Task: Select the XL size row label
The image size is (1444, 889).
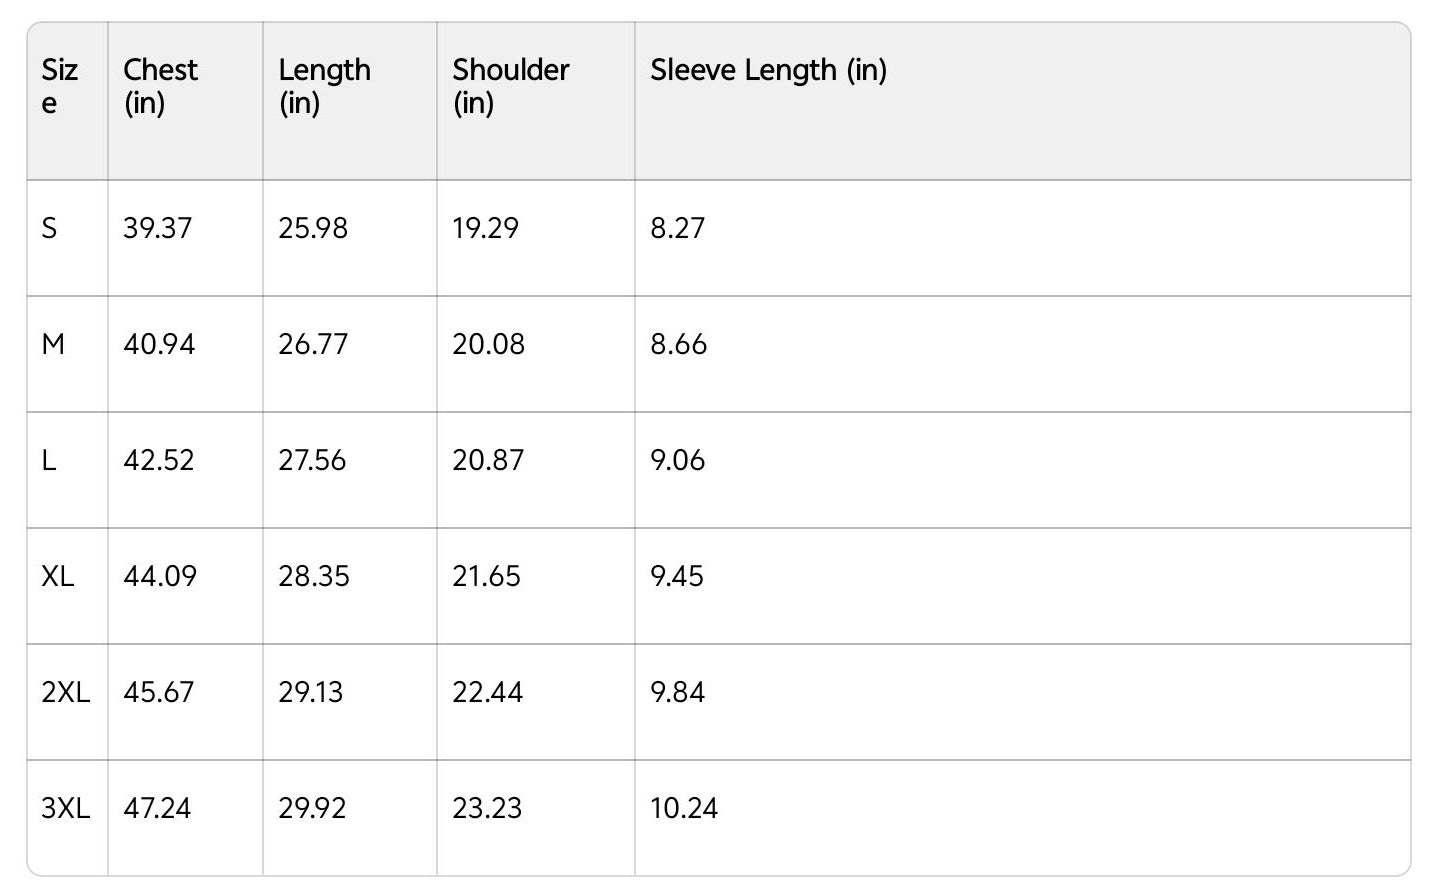Action: click(58, 576)
